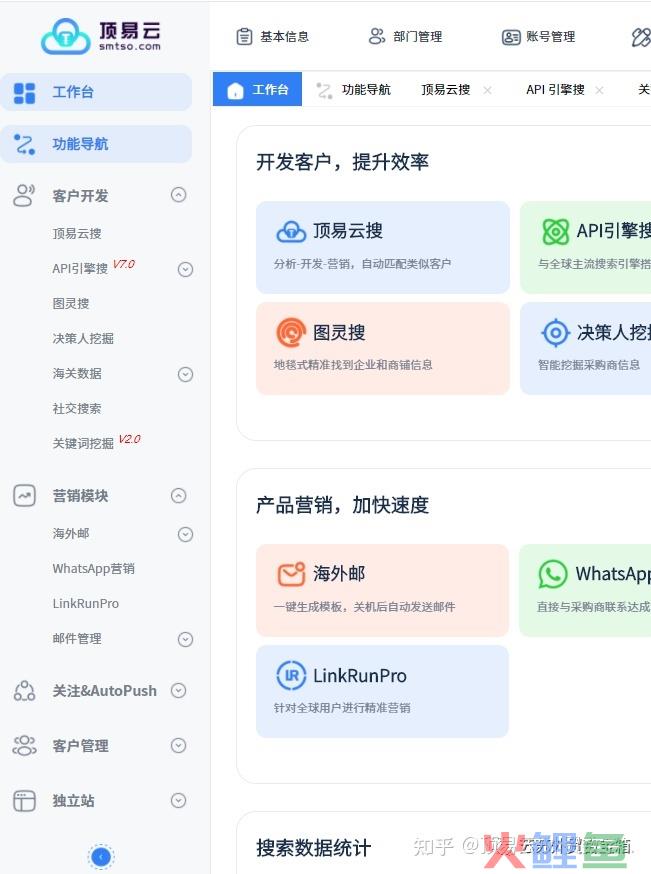
Task: Open 部门管理 in top navigation
Action: 405,37
